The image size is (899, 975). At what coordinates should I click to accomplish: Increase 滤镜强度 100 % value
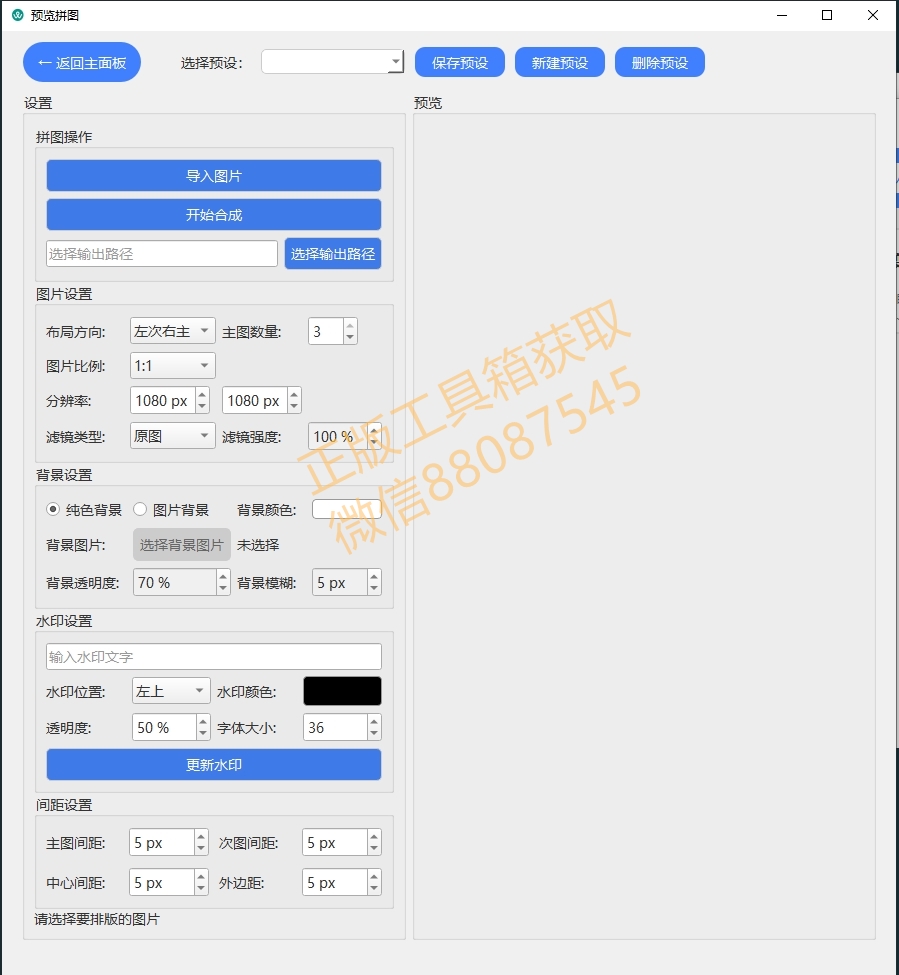coord(374,430)
